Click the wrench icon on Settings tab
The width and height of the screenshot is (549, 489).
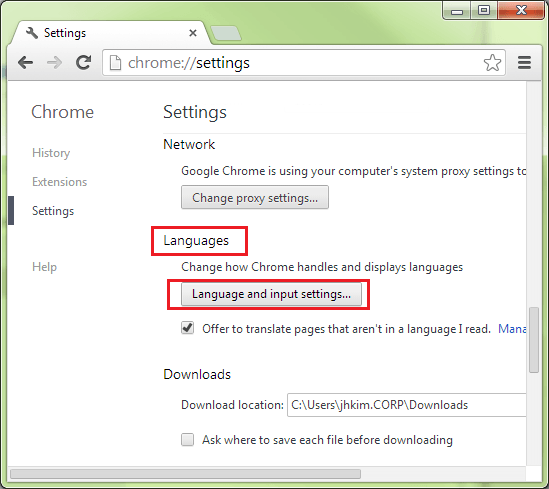click(32, 33)
